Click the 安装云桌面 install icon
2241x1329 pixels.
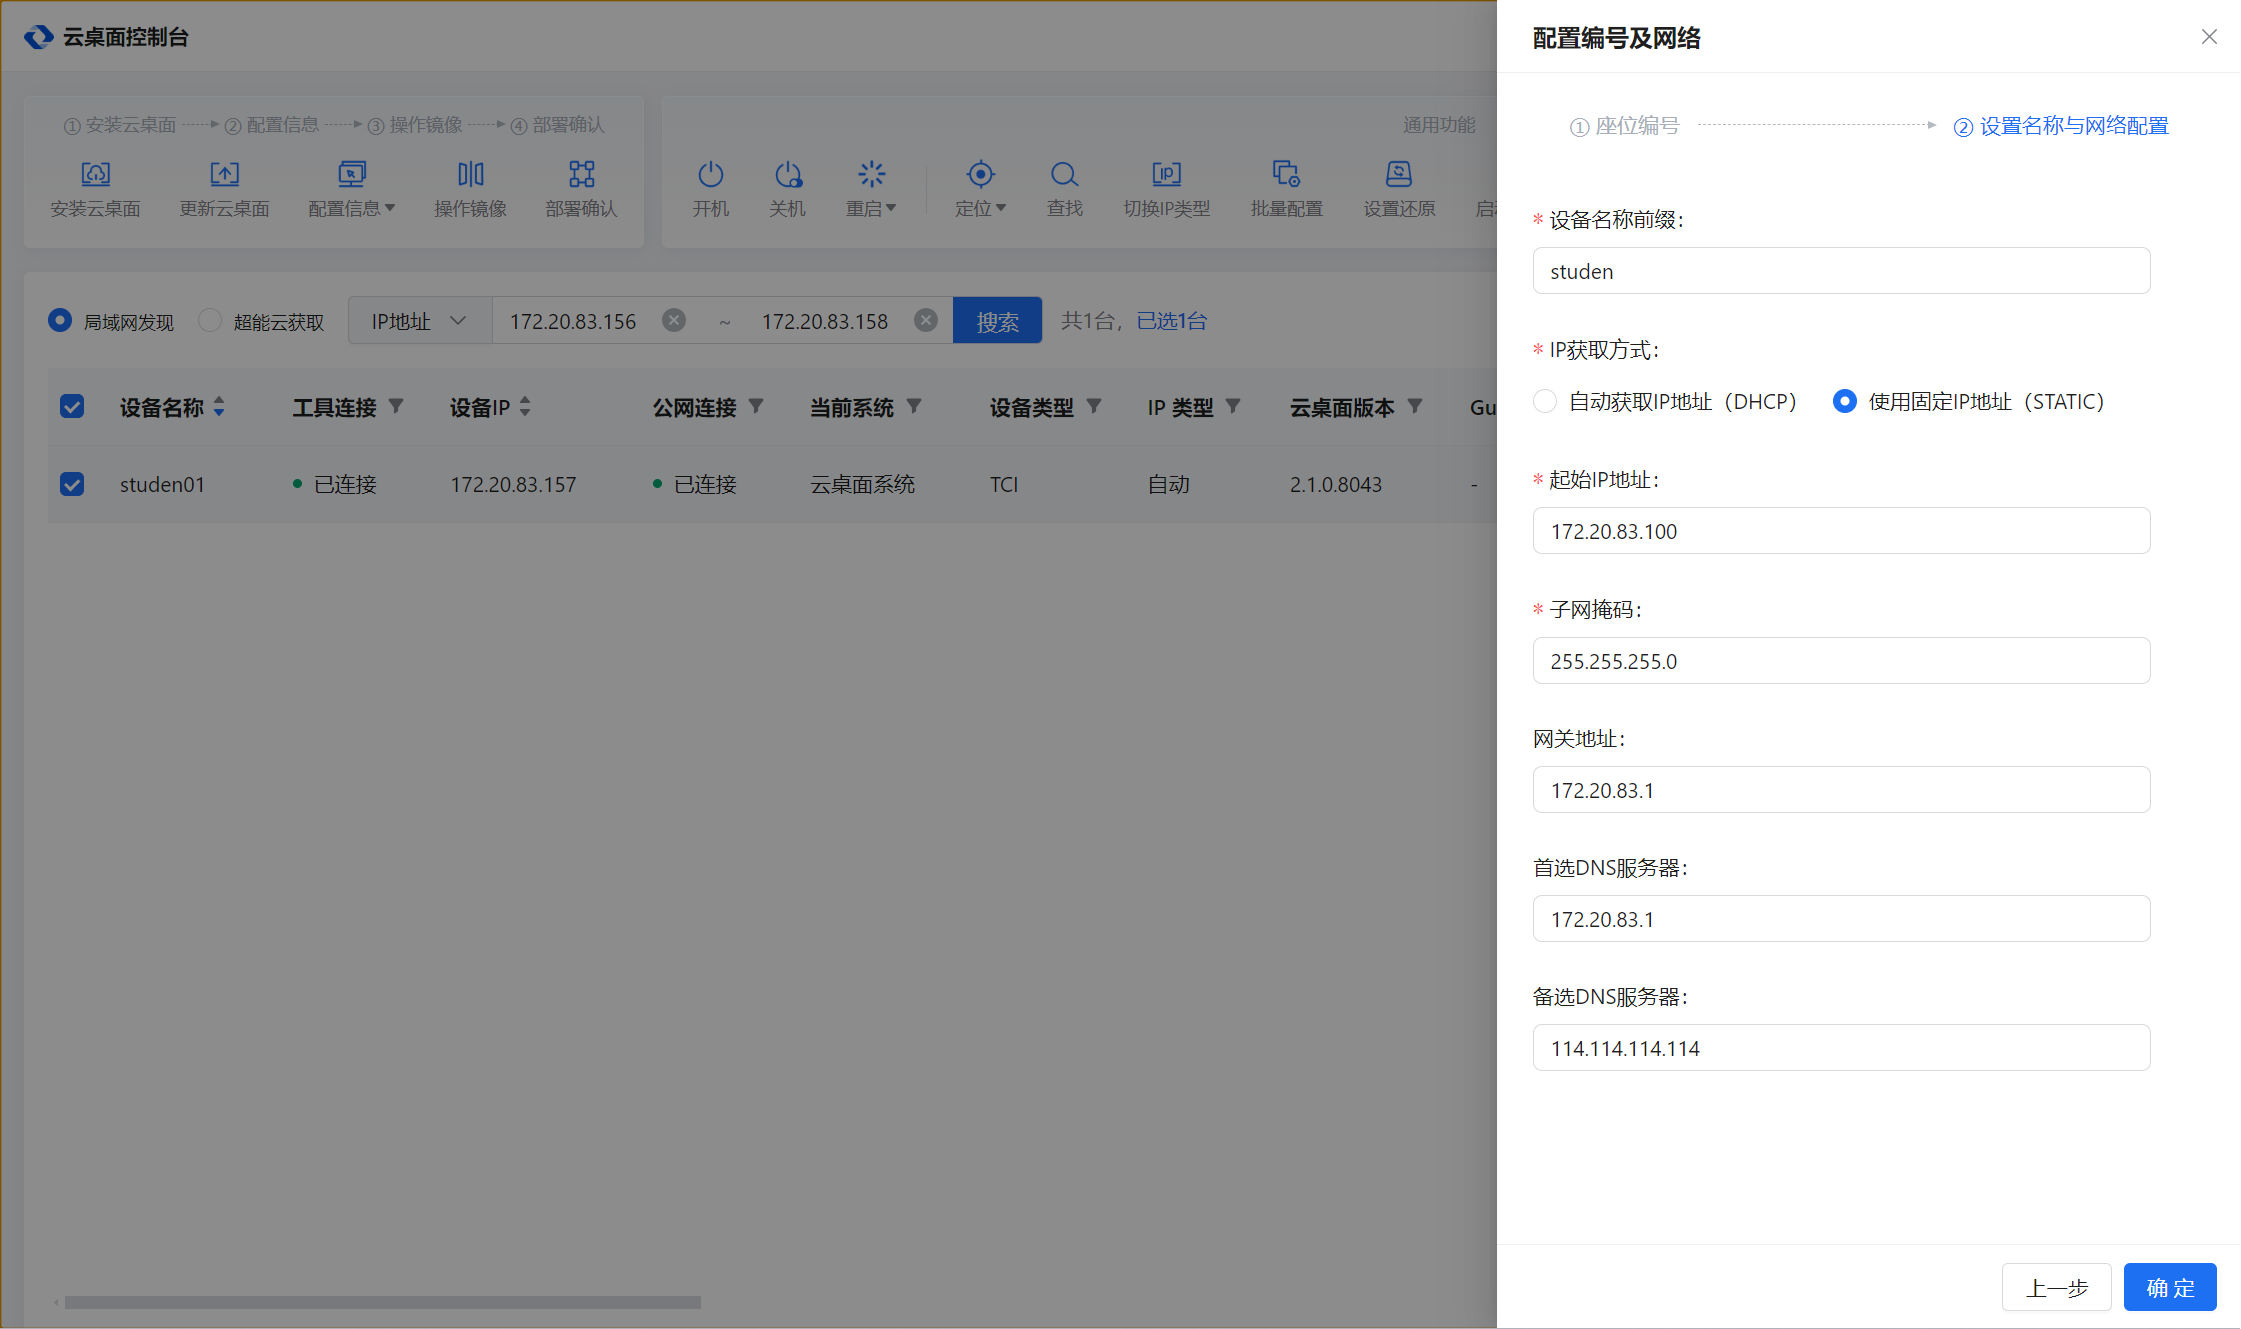96,175
